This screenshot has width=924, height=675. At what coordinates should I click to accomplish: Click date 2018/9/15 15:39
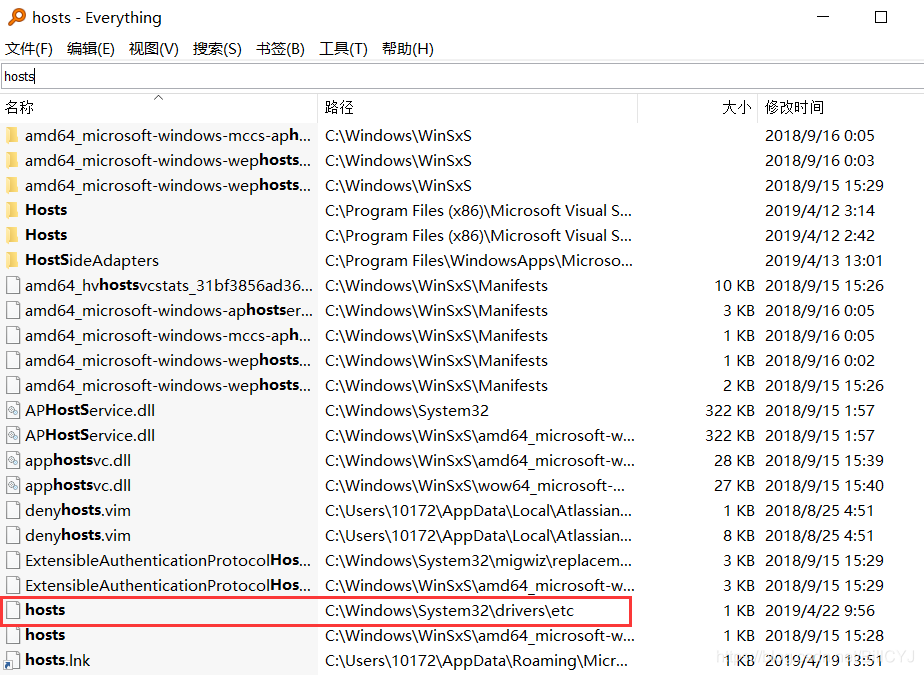824,460
